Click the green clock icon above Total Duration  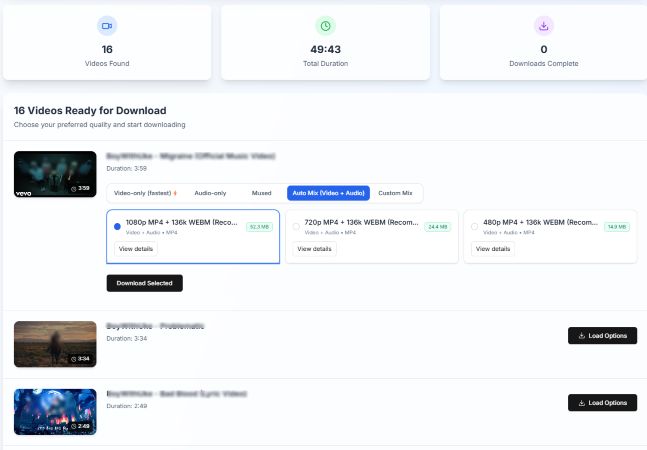(325, 25)
